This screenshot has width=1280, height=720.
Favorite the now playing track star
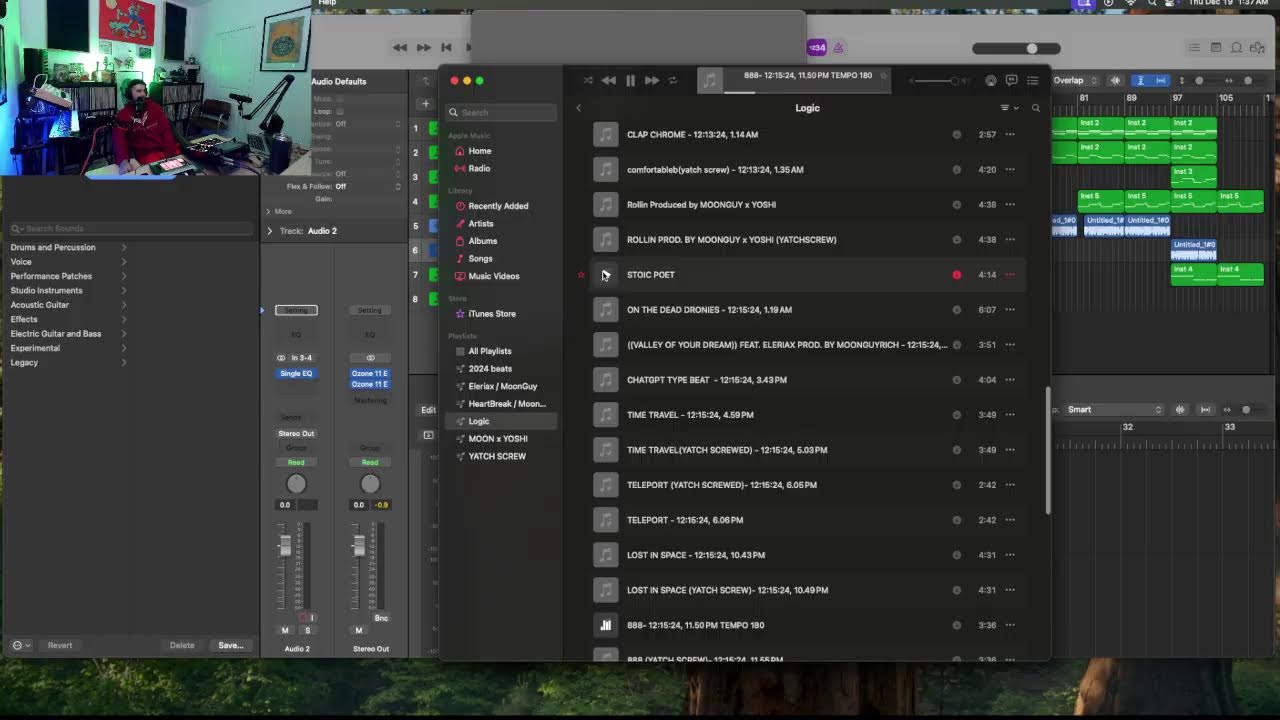883,76
